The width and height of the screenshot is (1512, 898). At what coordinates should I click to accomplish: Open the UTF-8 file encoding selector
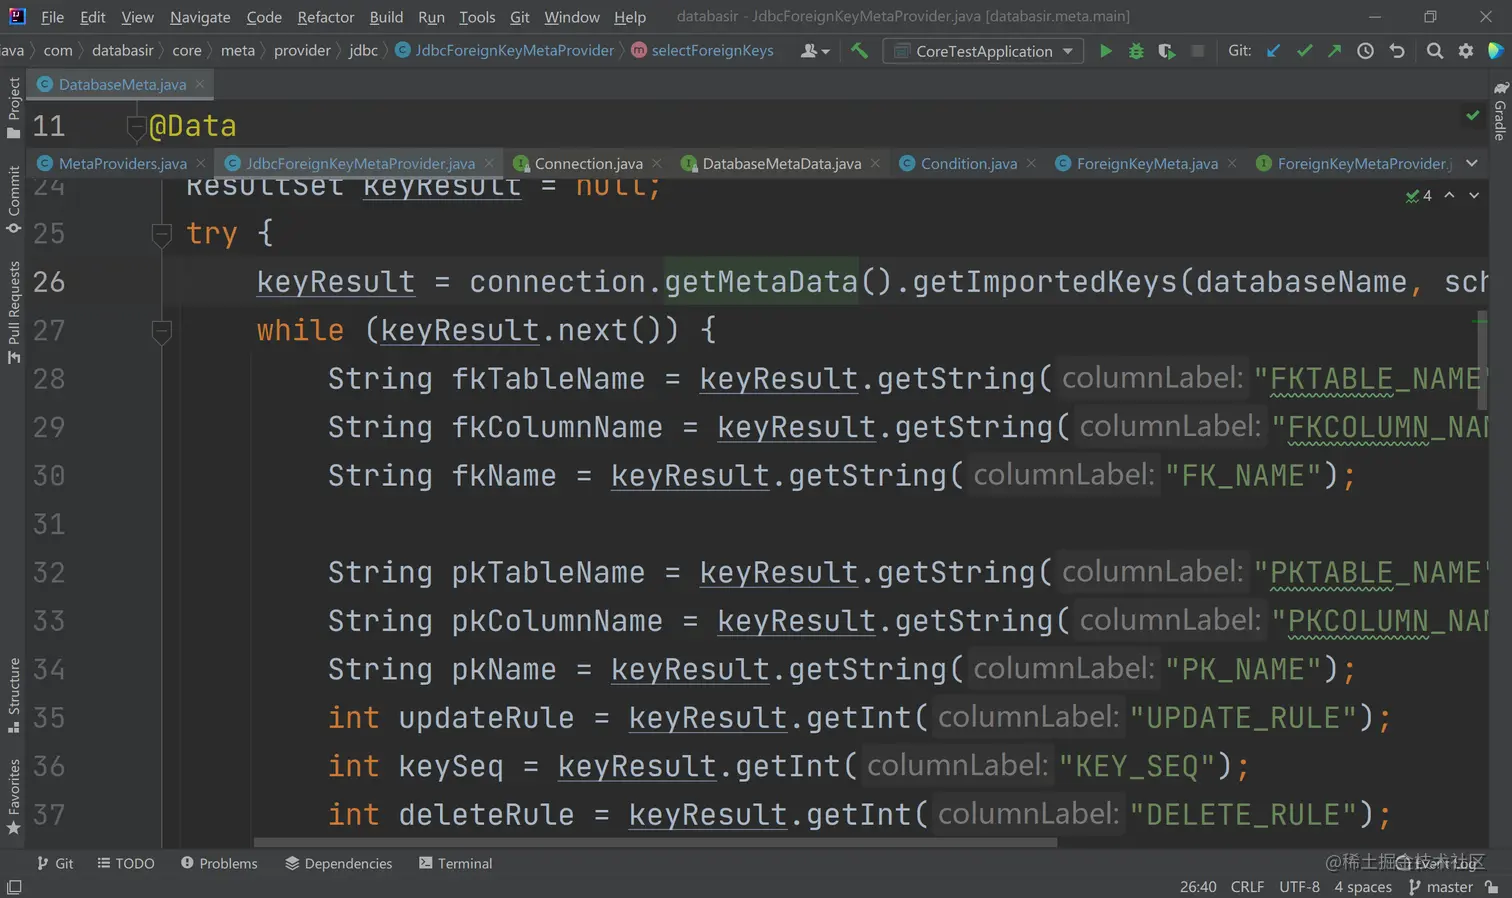point(1299,887)
